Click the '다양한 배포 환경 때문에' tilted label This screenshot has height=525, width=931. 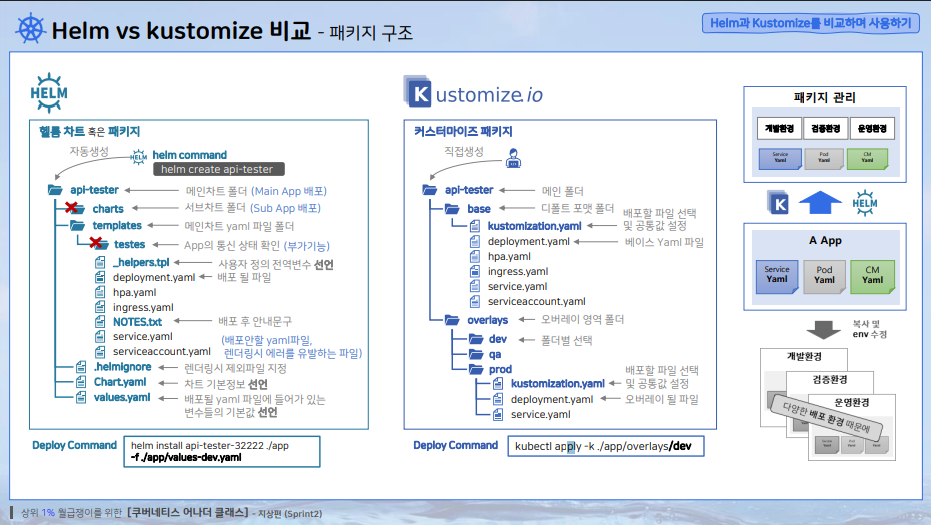point(826,418)
